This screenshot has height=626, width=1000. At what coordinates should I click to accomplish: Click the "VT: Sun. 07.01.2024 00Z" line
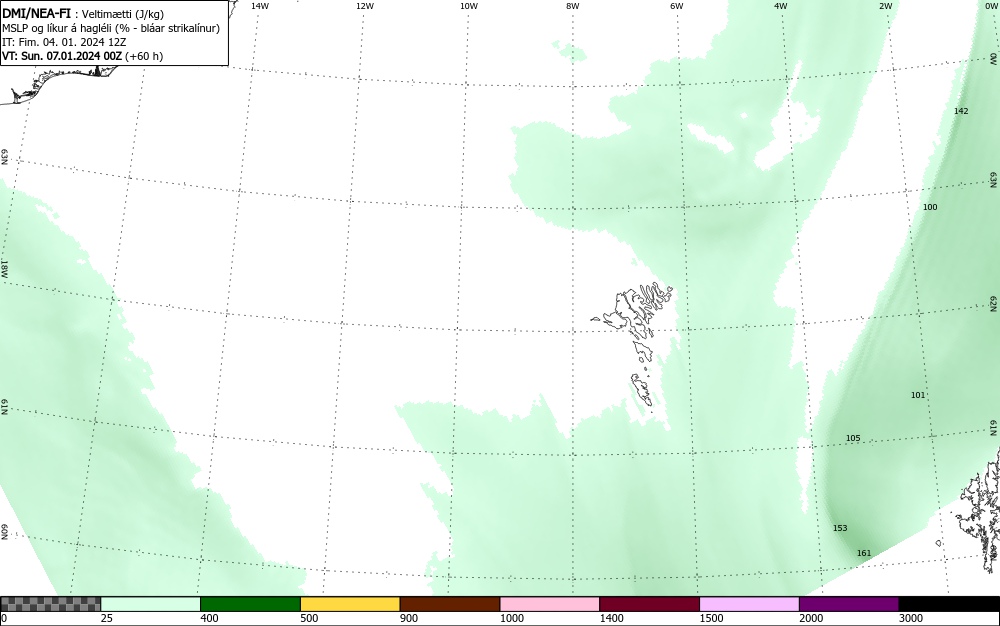(x=62, y=56)
